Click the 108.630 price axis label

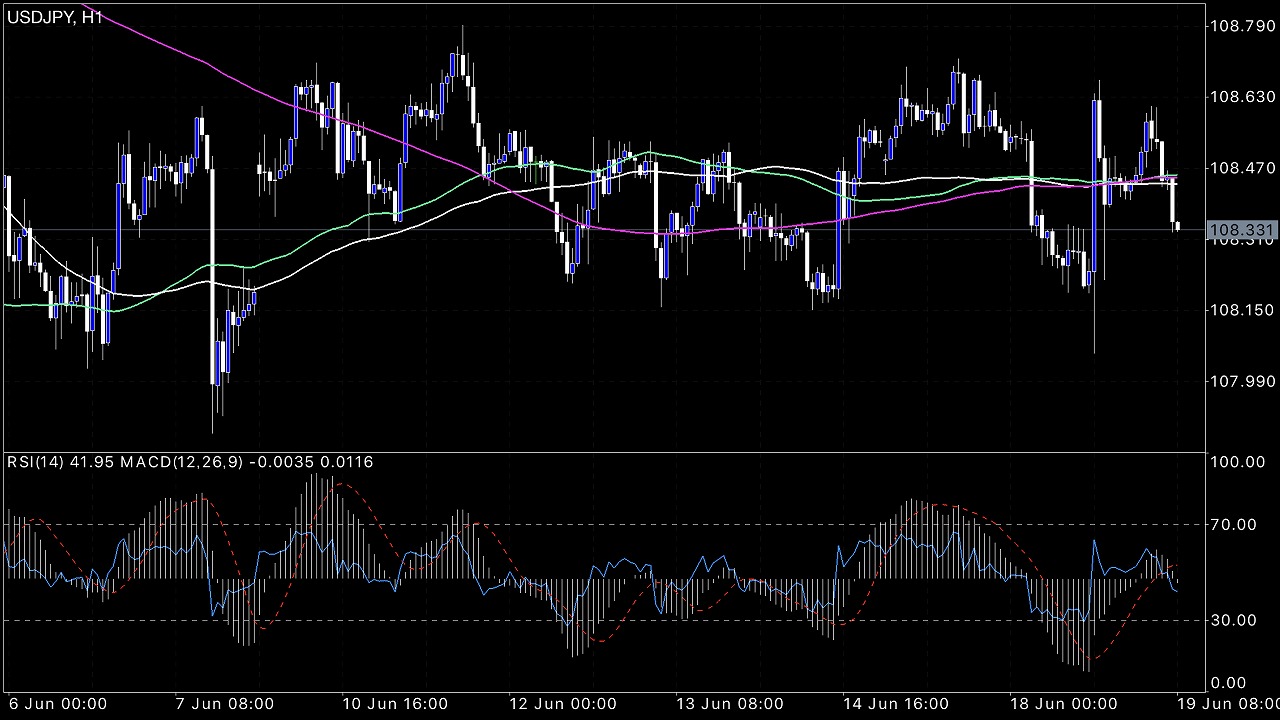click(1241, 97)
